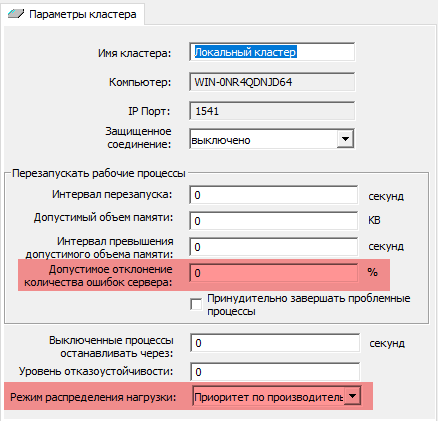
Task: Click the Уровень отказоустойчивости label
Action: coord(96,371)
